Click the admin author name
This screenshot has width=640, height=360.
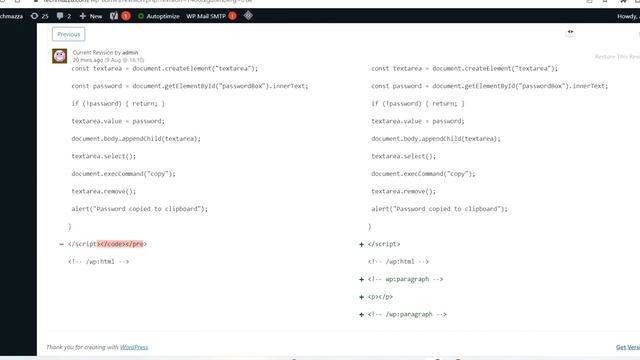tap(130, 52)
